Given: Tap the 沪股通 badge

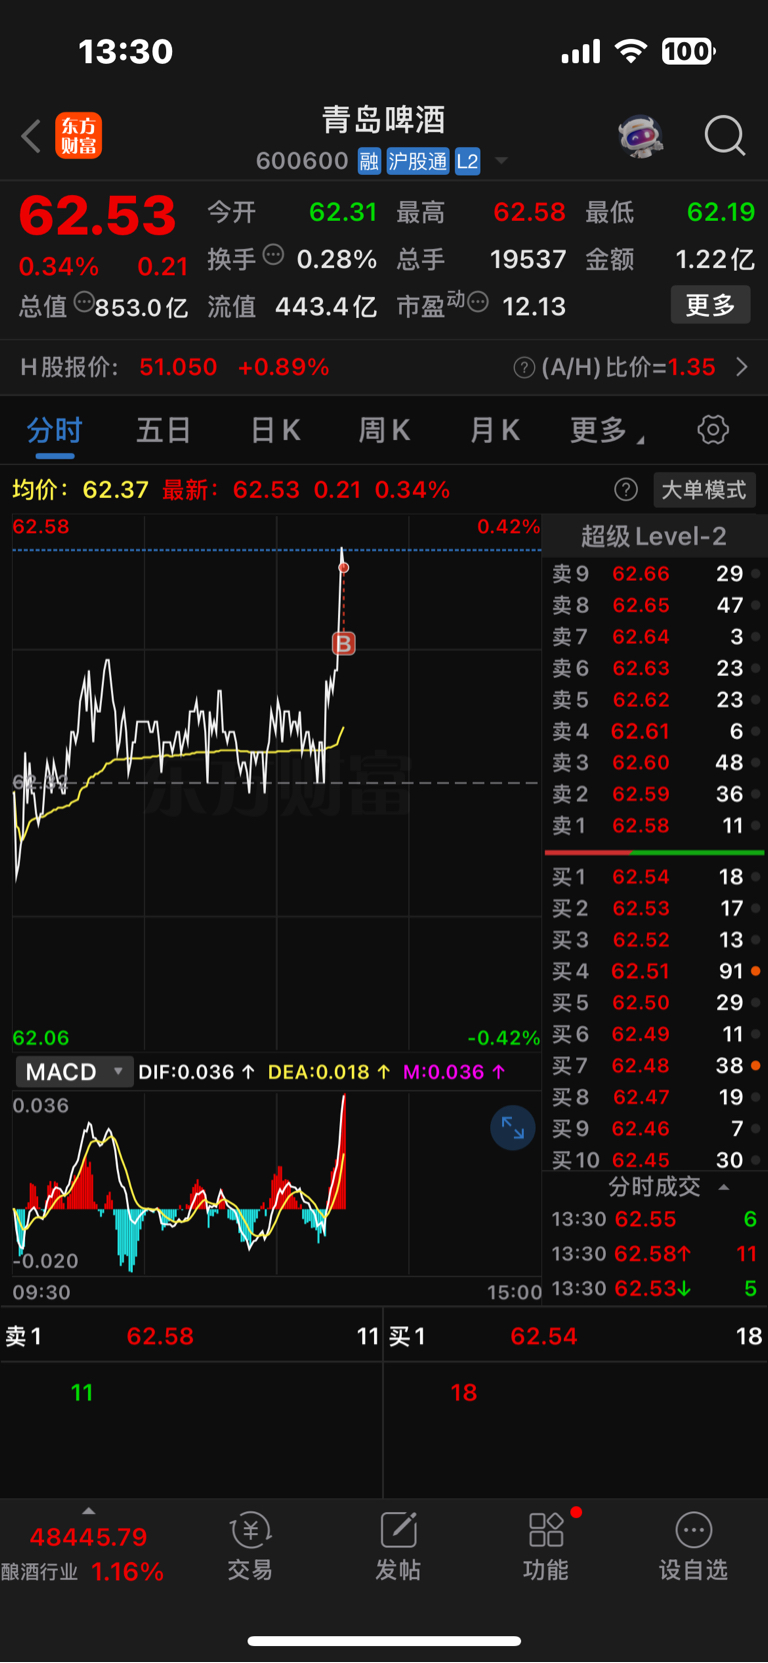Looking at the screenshot, I should [418, 161].
